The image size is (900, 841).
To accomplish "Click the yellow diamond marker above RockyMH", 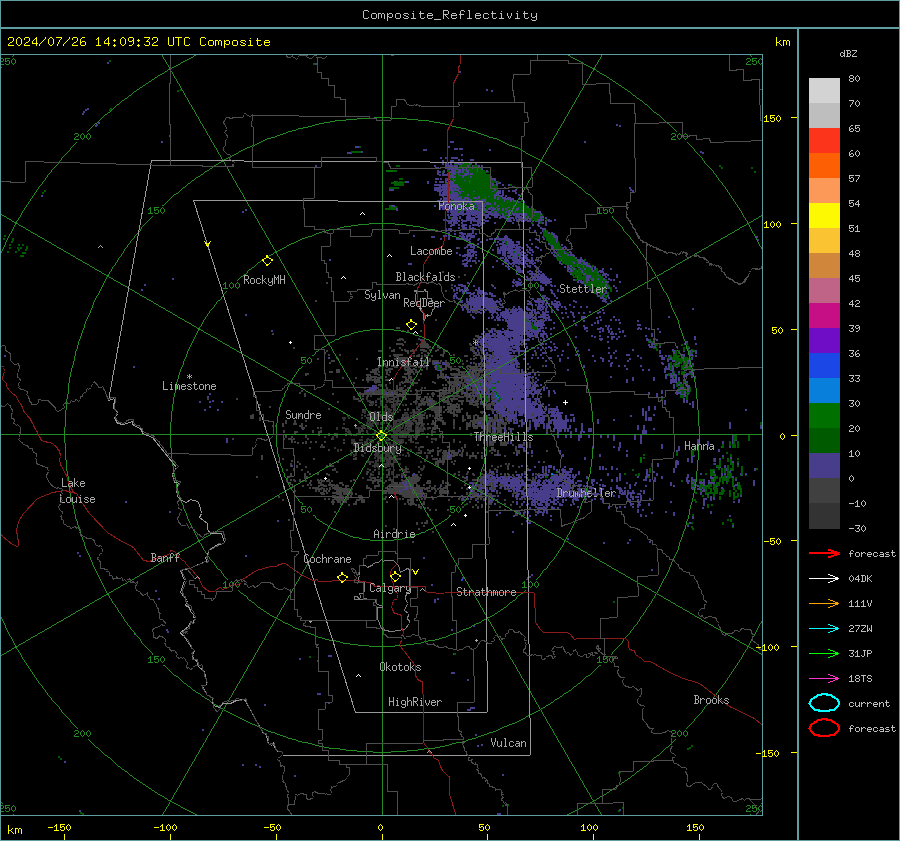I will click(x=267, y=261).
